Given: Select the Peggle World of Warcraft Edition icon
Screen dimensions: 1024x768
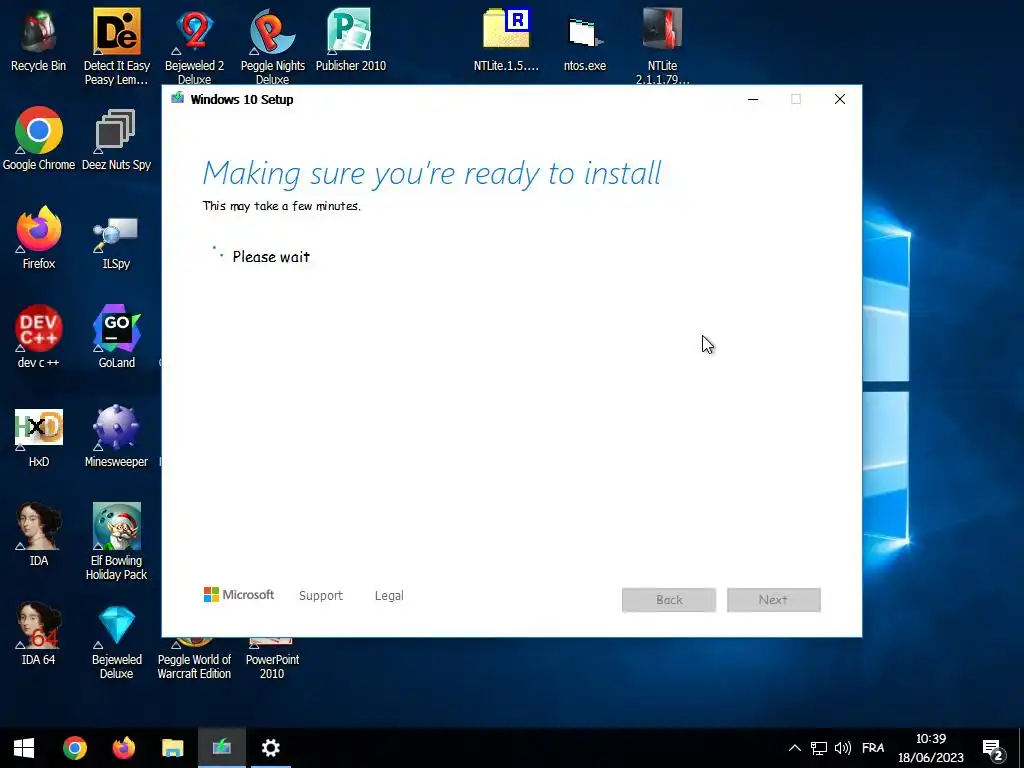Looking at the screenshot, I should pyautogui.click(x=194, y=659).
